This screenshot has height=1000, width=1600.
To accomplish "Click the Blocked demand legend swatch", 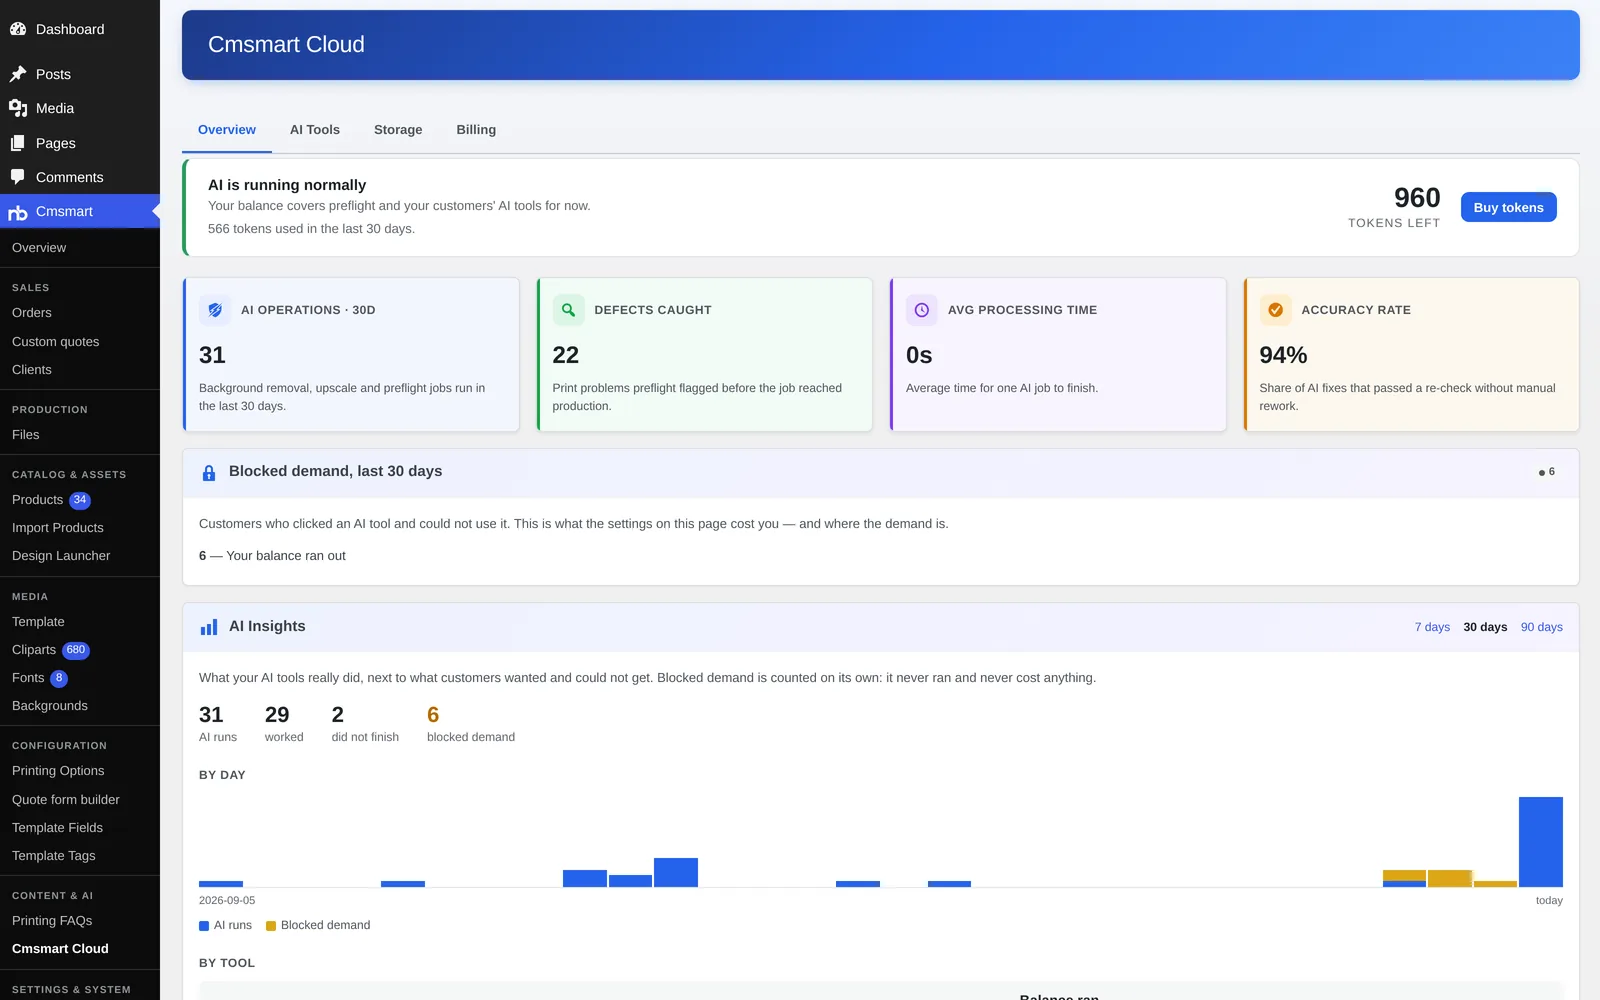I will pyautogui.click(x=271, y=926).
